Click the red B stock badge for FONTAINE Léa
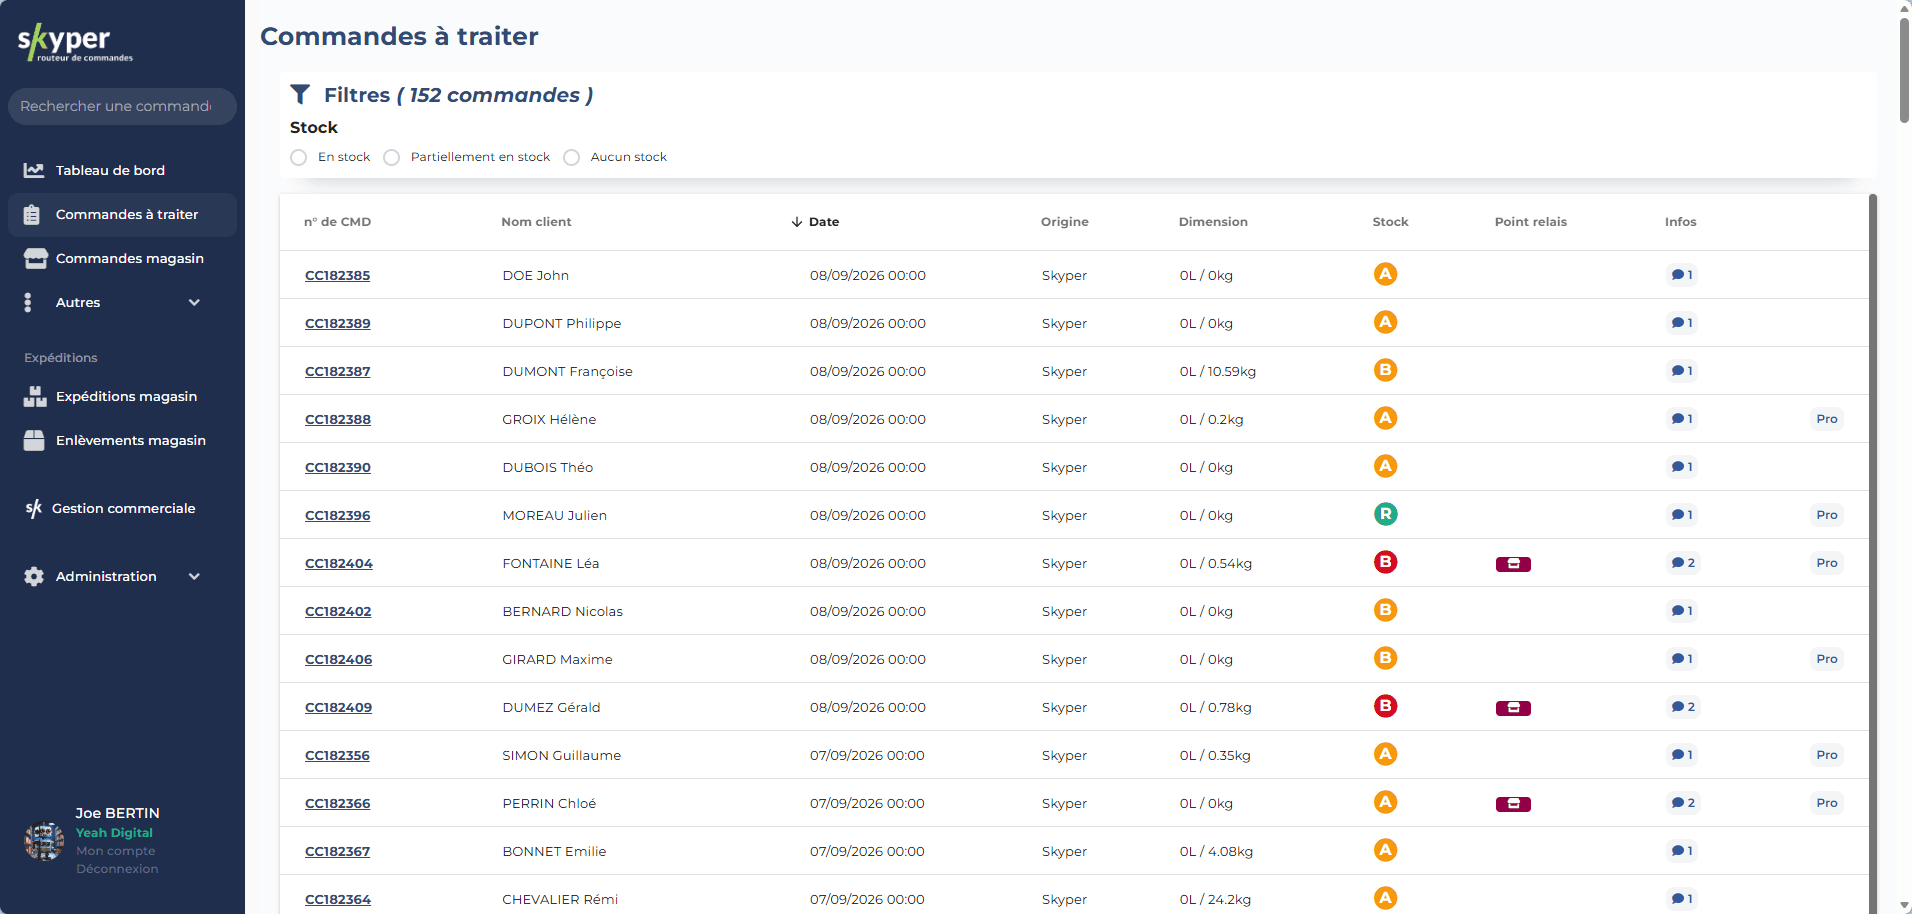The width and height of the screenshot is (1912, 914). [x=1385, y=562]
